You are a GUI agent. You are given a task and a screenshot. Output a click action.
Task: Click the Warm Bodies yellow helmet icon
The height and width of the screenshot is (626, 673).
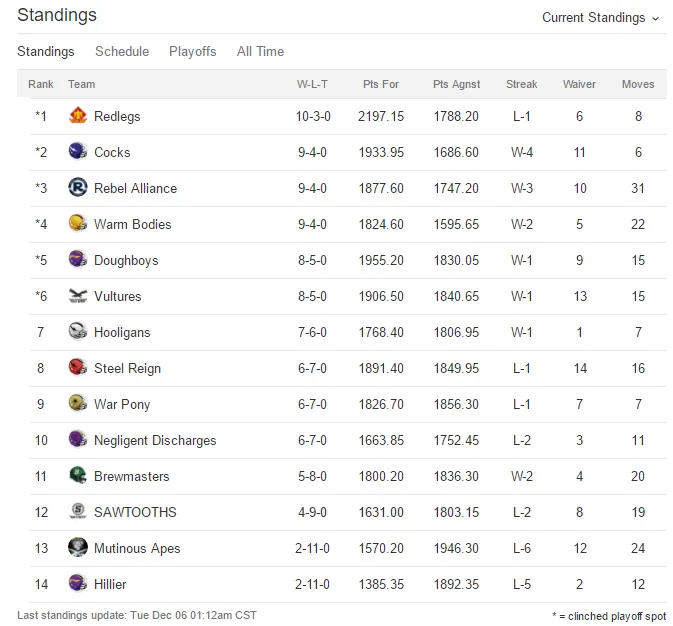pyautogui.click(x=78, y=223)
